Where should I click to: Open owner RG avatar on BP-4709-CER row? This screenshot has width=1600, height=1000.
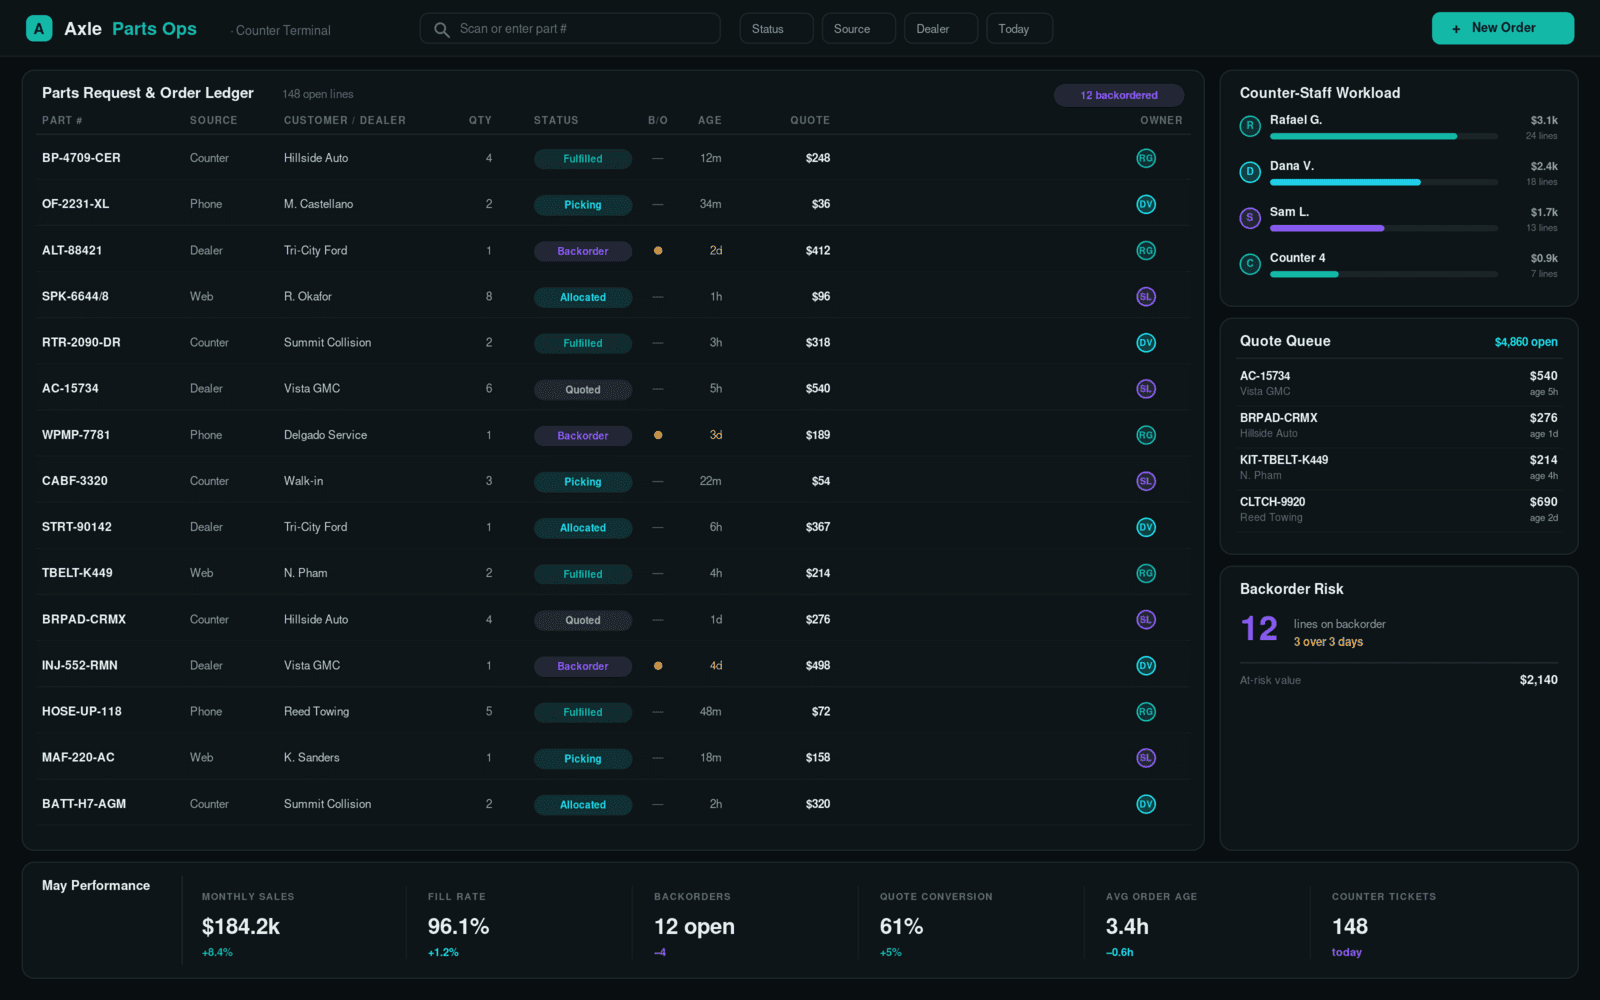tap(1146, 158)
